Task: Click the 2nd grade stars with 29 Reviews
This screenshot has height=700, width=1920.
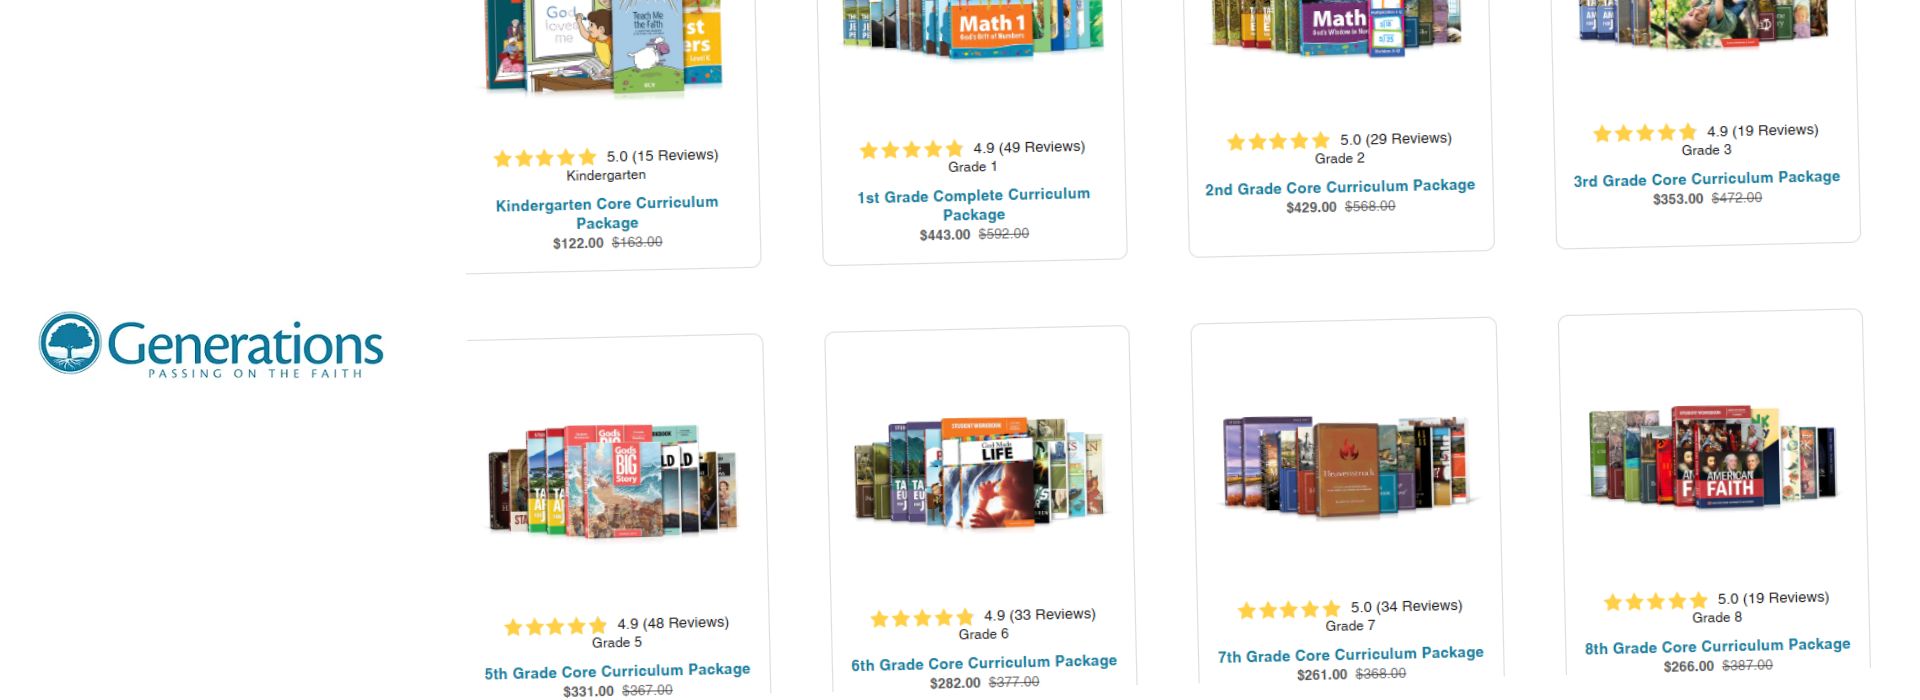Action: pos(1340,140)
